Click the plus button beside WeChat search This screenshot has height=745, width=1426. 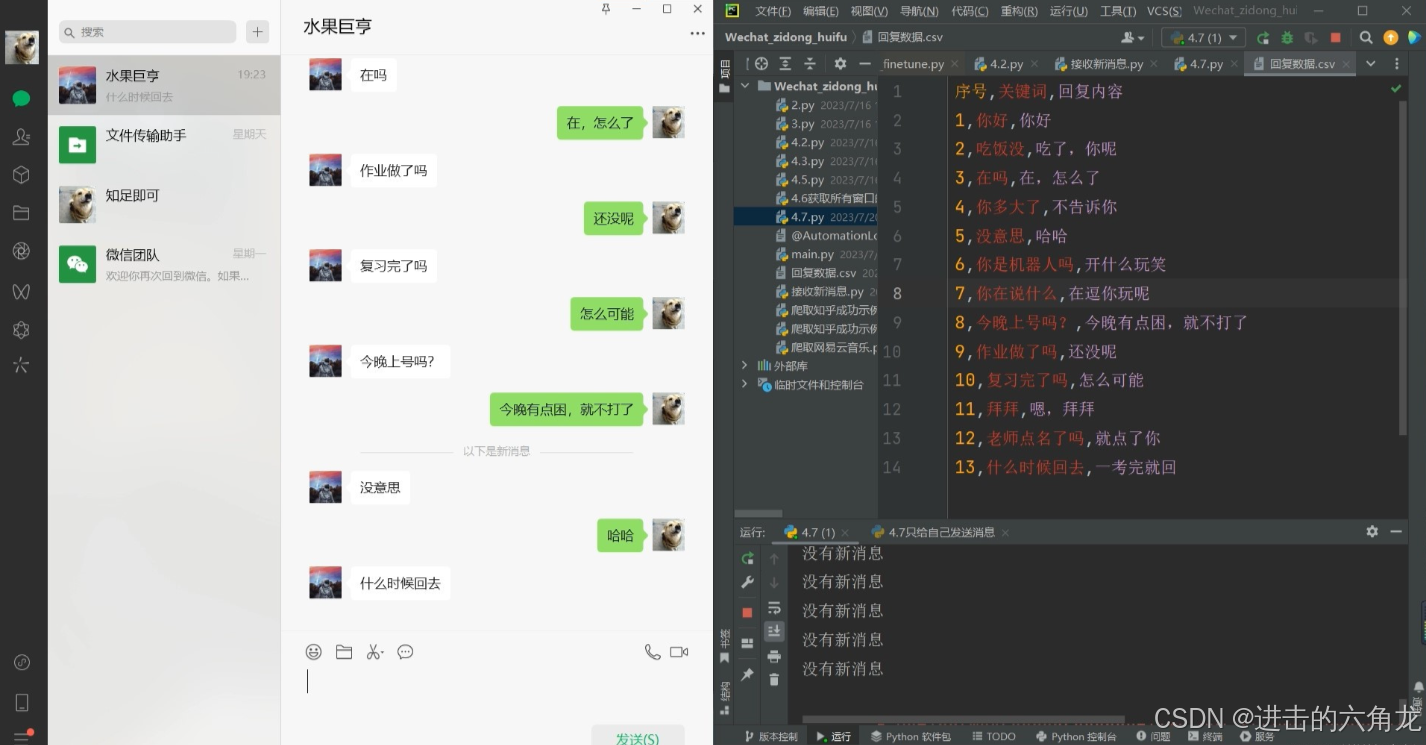pyautogui.click(x=258, y=32)
